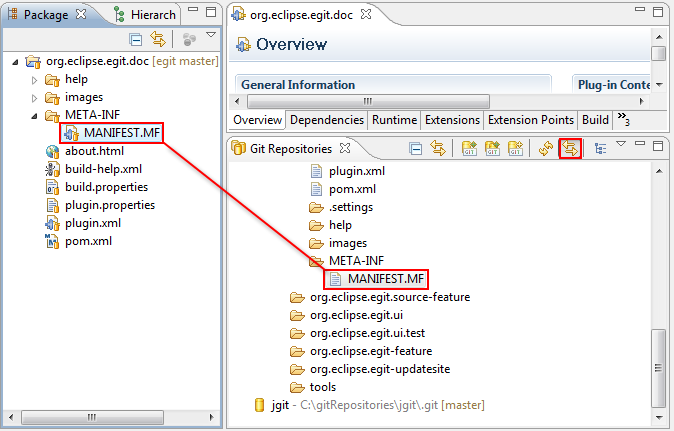Viewport: 674px width, 431px height.
Task: Select org.eclipse.egit.ui.test folder
Action: pyautogui.click(x=368, y=333)
